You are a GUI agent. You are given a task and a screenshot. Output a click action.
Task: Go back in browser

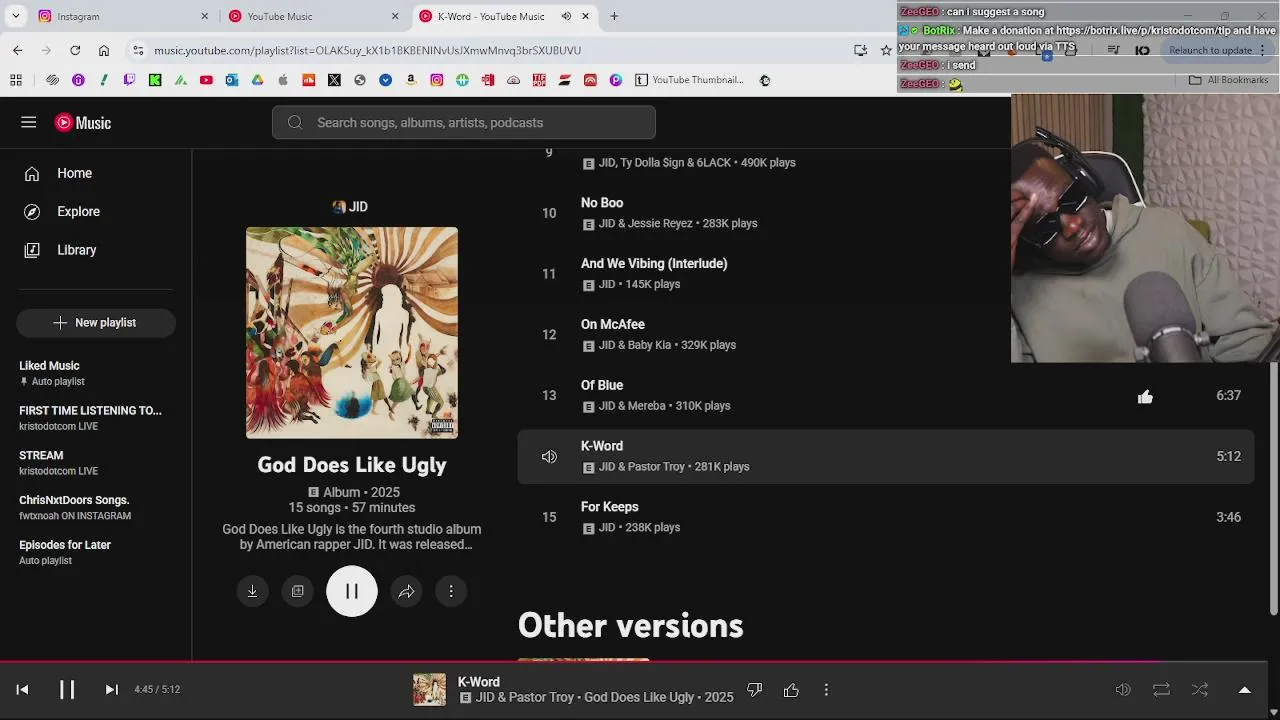point(17,50)
